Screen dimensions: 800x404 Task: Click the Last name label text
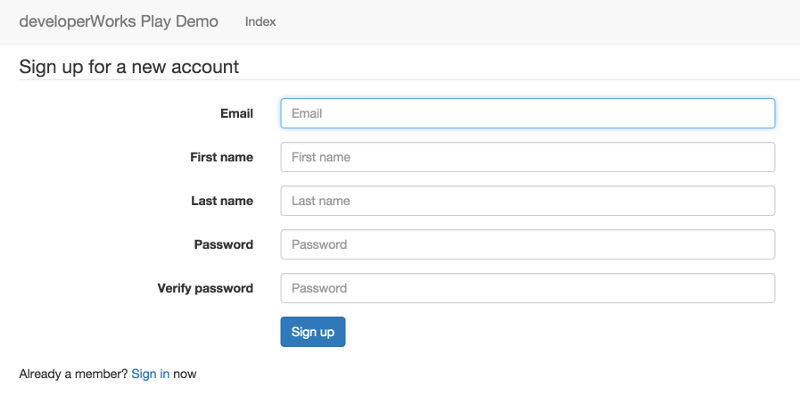tap(221, 201)
